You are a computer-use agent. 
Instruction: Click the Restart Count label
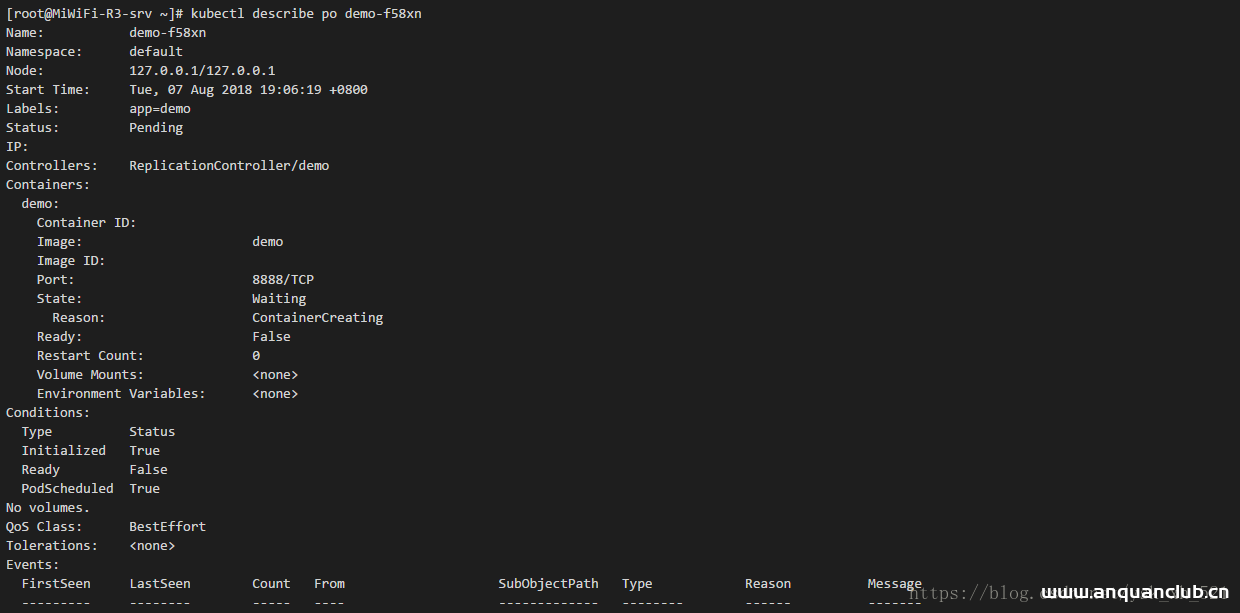90,356
